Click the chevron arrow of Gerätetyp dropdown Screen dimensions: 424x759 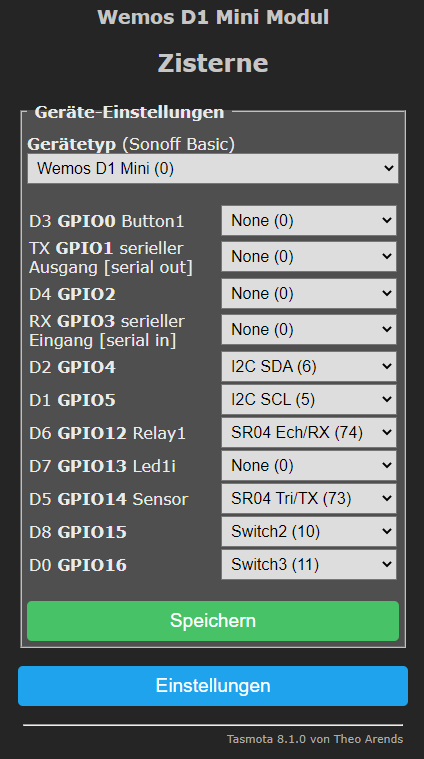(388, 168)
